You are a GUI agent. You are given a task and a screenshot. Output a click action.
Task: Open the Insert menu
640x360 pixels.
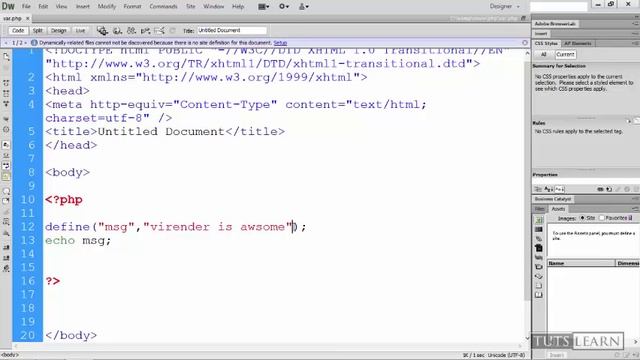(82, 7)
